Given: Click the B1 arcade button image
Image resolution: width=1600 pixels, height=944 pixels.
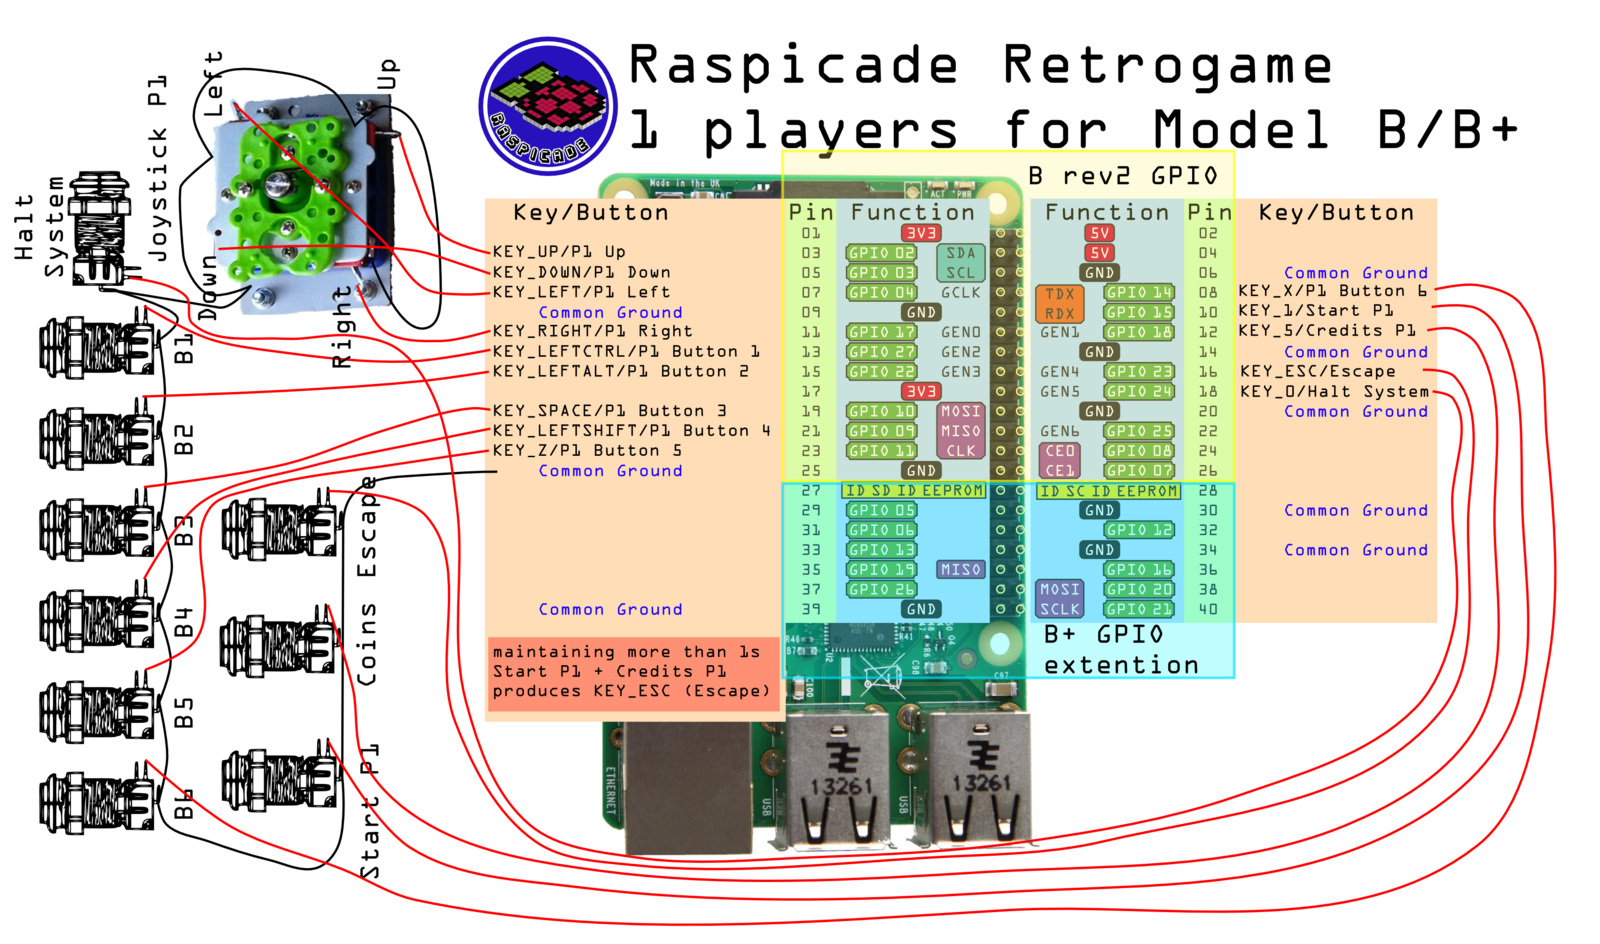Looking at the screenshot, I should [x=99, y=346].
